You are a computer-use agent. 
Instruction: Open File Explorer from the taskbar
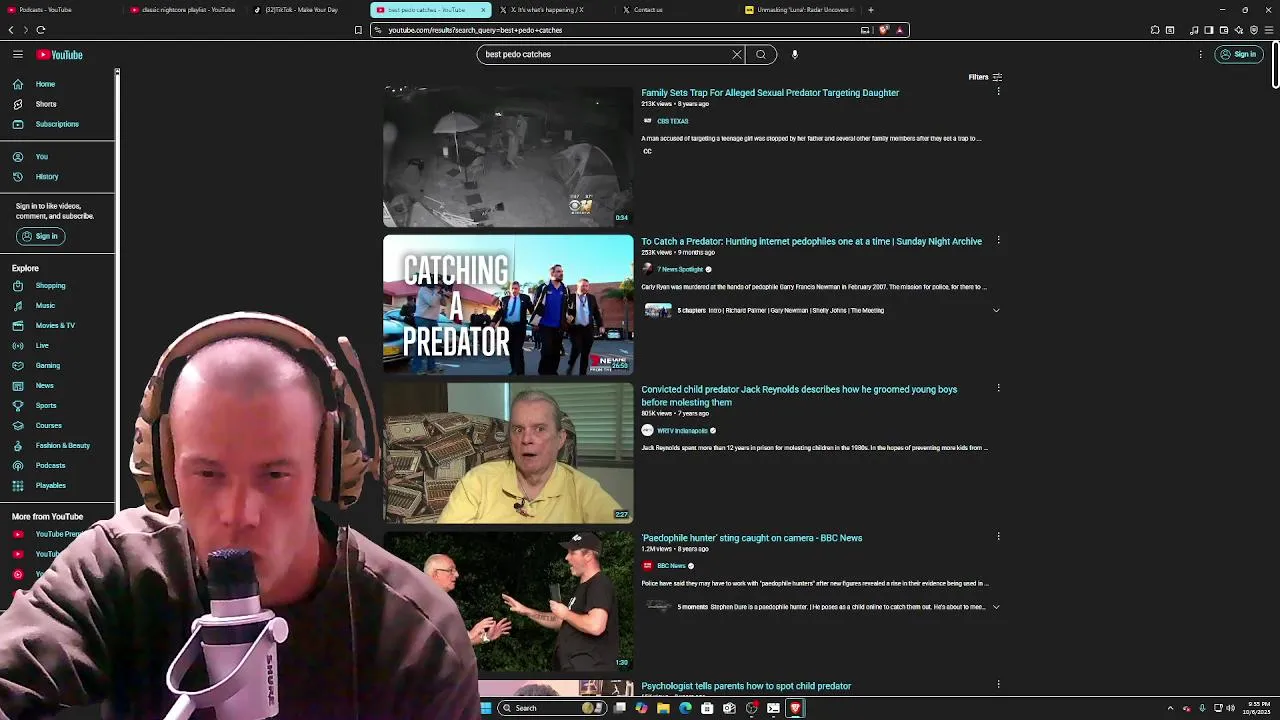coord(663,708)
